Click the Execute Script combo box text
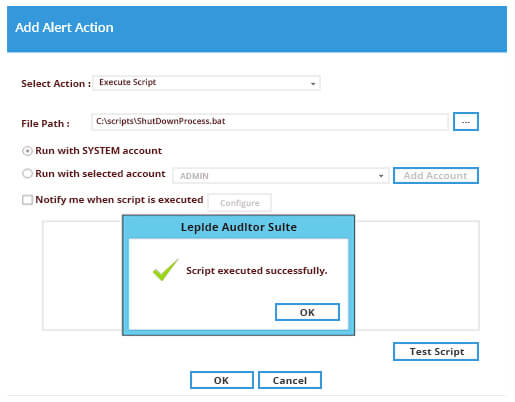 [128, 82]
